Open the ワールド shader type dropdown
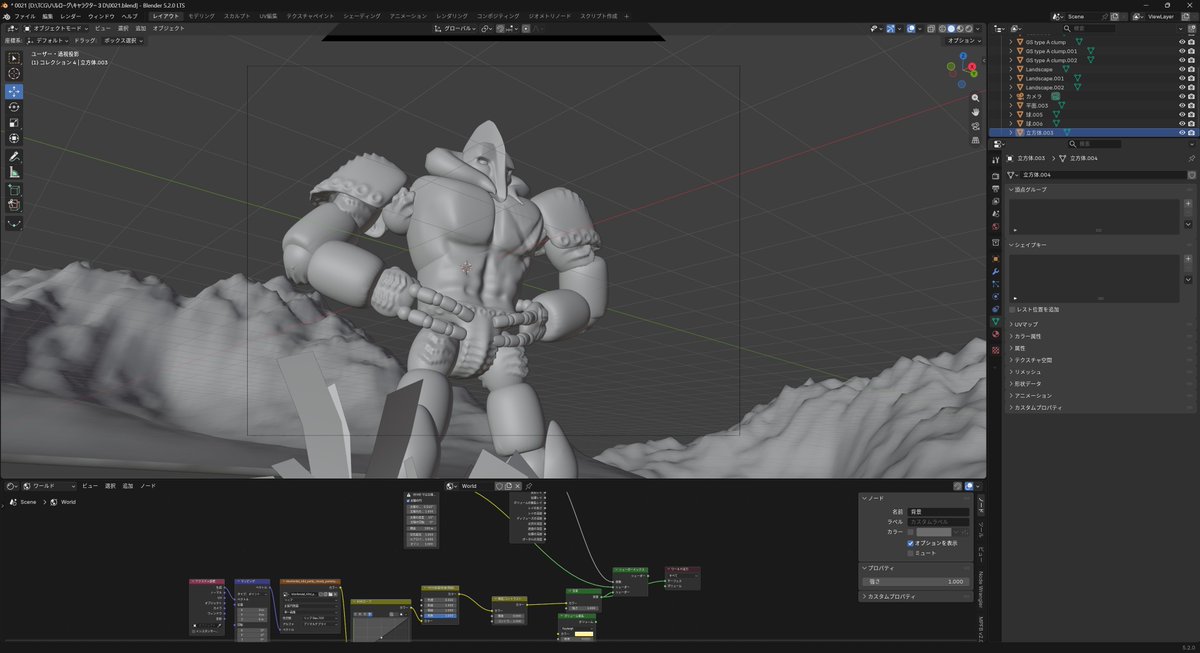Image resolution: width=1200 pixels, height=653 pixels. click(x=49, y=486)
